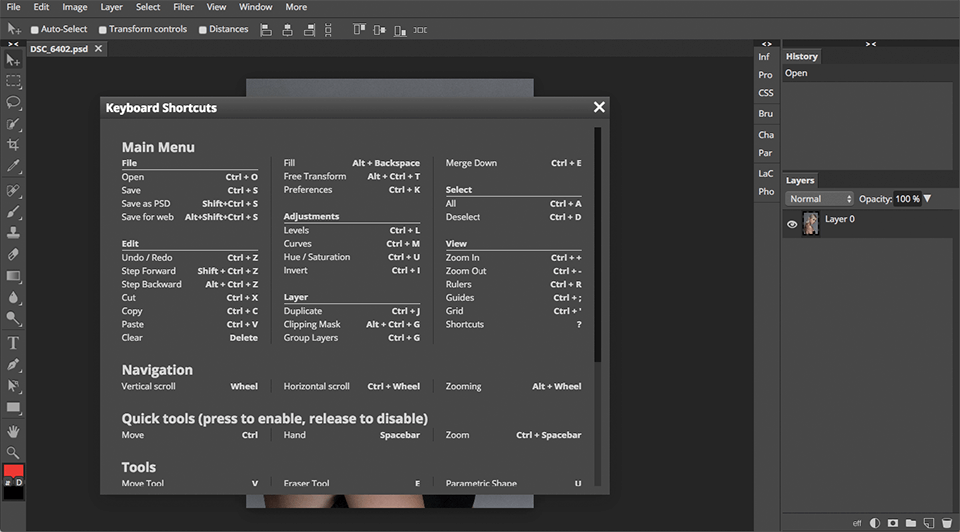The image size is (960, 532).
Task: Select the Crop tool
Action: tap(14, 145)
